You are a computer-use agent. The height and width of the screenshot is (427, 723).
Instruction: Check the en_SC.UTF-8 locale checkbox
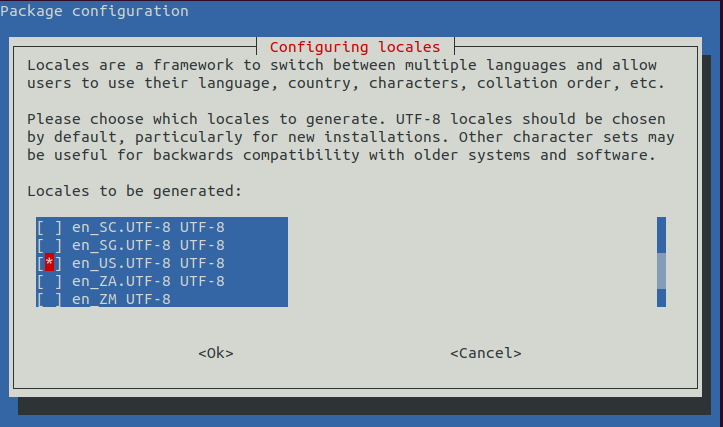pyautogui.click(x=49, y=227)
